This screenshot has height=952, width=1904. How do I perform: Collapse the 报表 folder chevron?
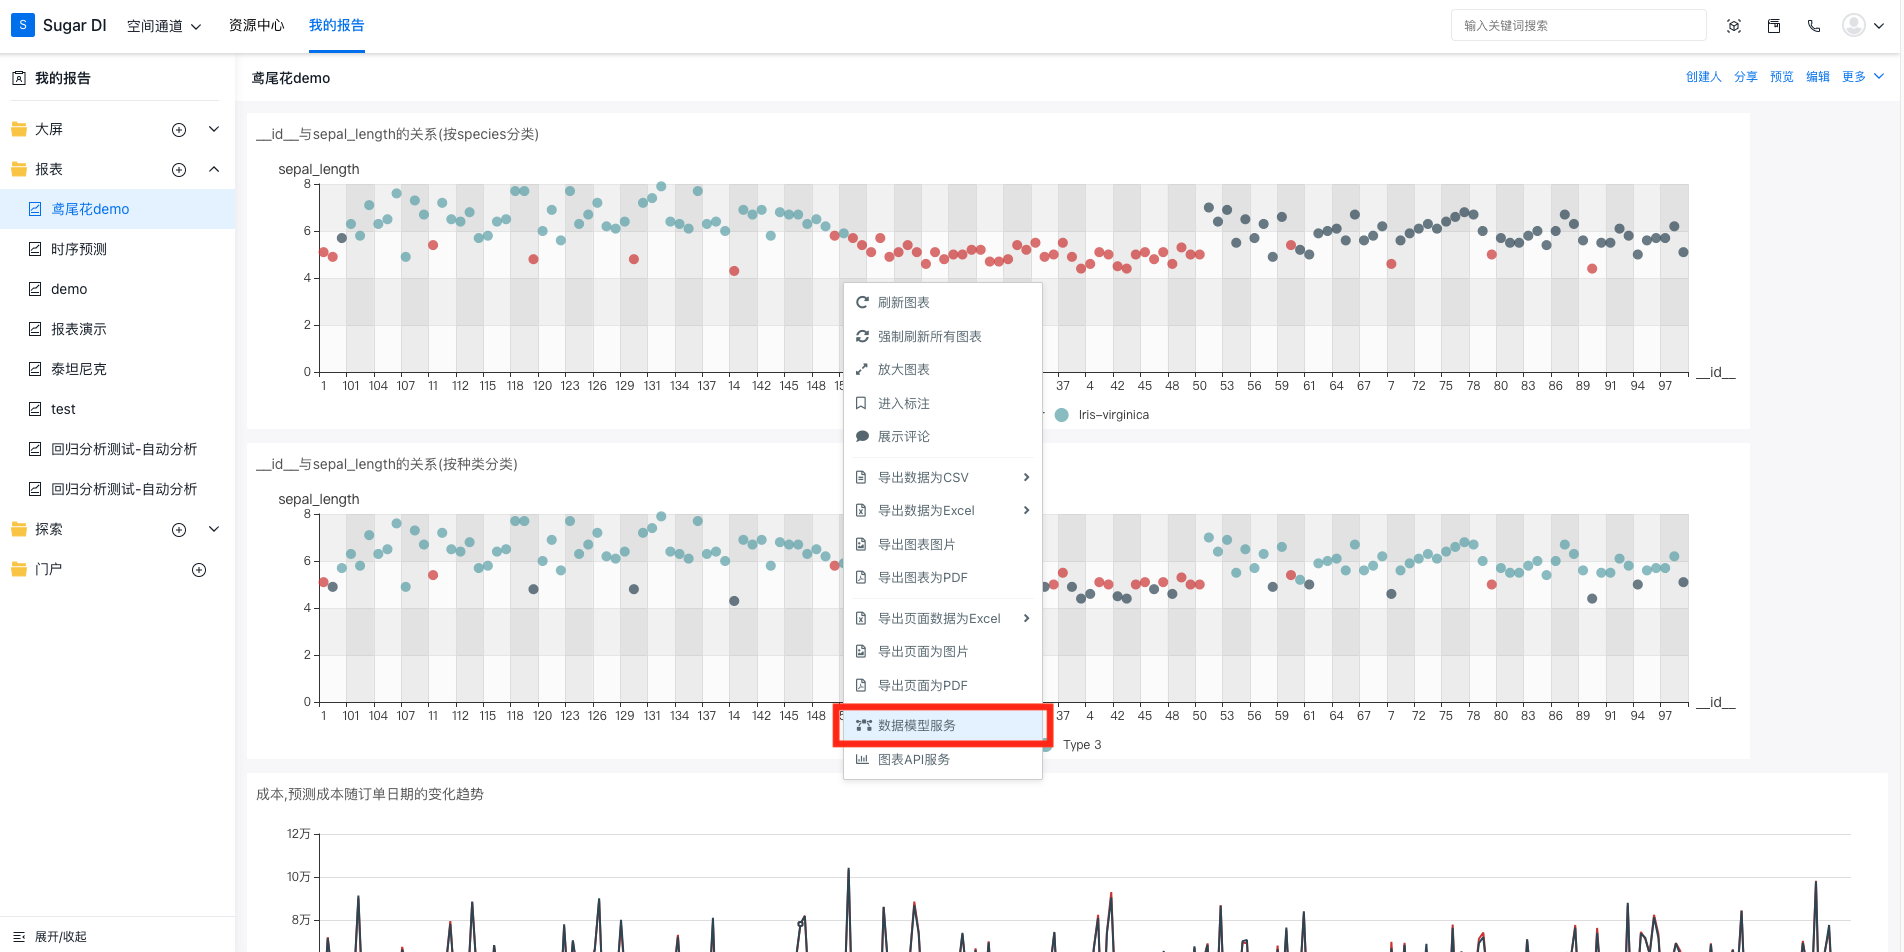[214, 169]
